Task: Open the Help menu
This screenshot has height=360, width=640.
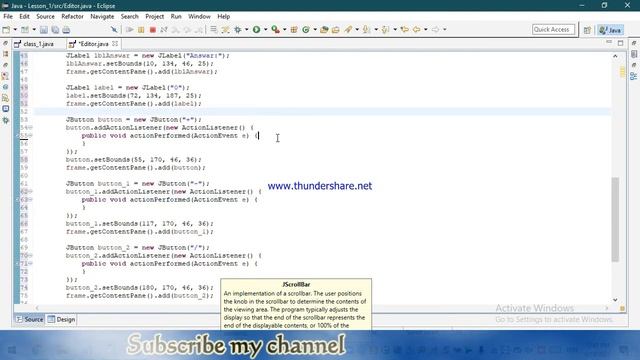Action: (x=223, y=17)
